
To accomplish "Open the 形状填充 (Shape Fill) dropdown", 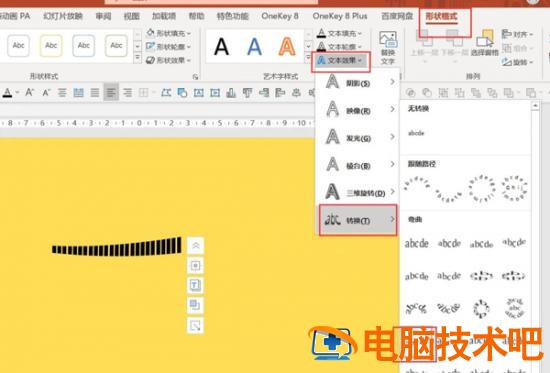I will coord(169,33).
